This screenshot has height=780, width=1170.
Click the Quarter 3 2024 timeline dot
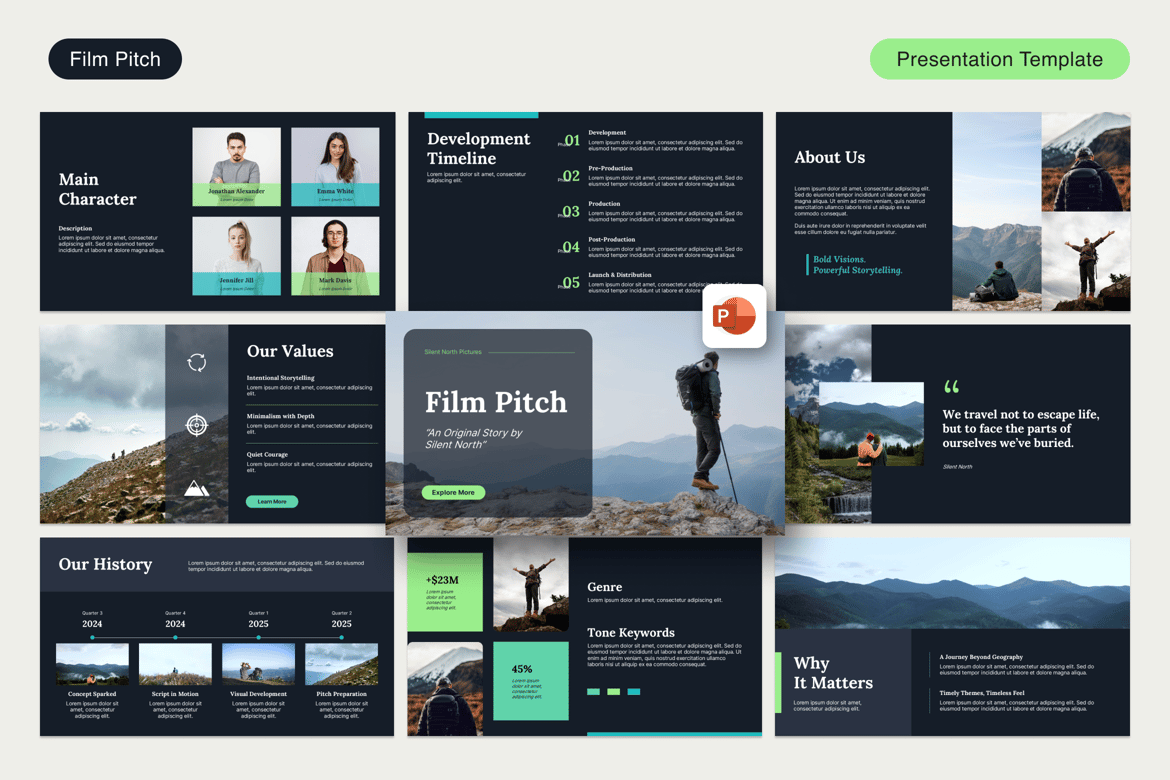click(93, 637)
